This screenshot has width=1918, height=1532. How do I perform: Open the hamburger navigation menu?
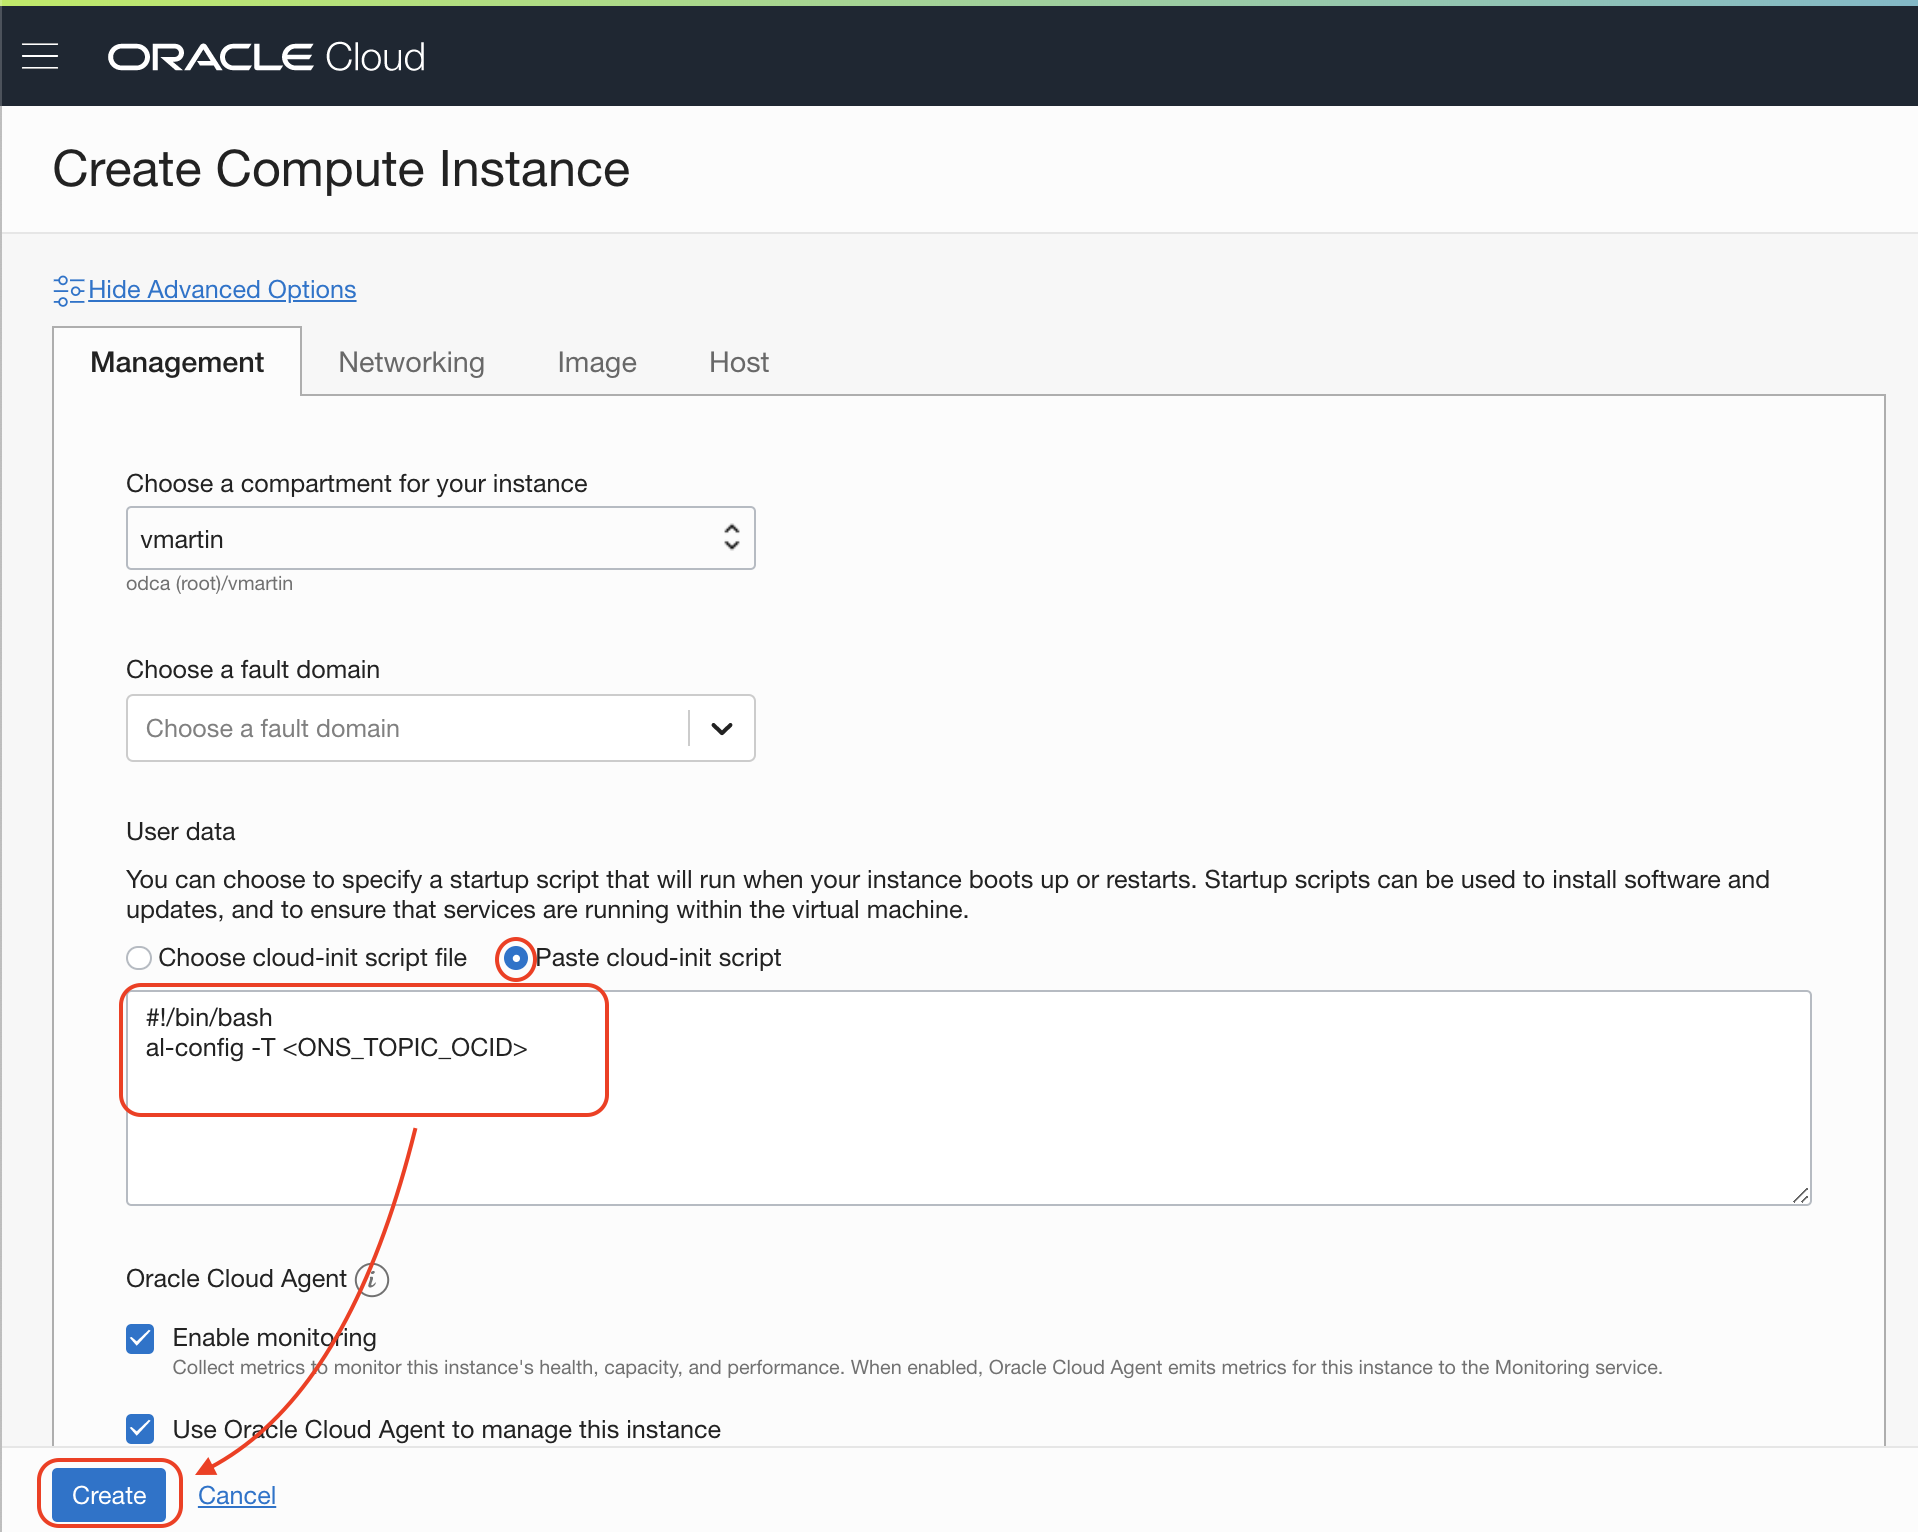(40, 57)
